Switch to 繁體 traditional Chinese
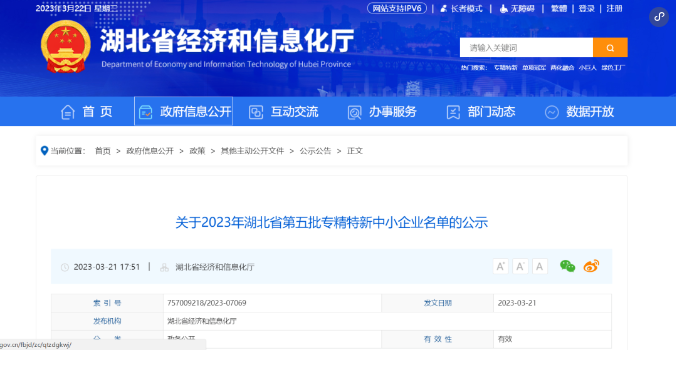Viewport: 676px width, 368px height. [559, 9]
